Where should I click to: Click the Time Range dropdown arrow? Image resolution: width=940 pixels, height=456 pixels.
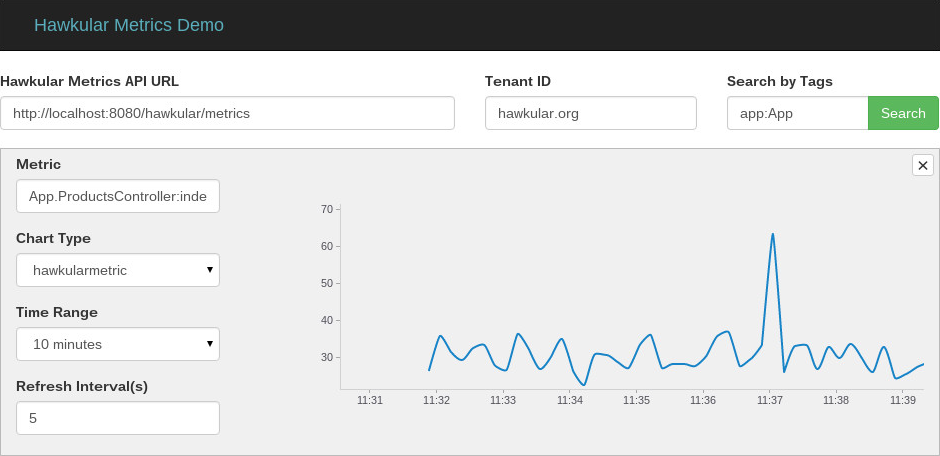tap(210, 343)
